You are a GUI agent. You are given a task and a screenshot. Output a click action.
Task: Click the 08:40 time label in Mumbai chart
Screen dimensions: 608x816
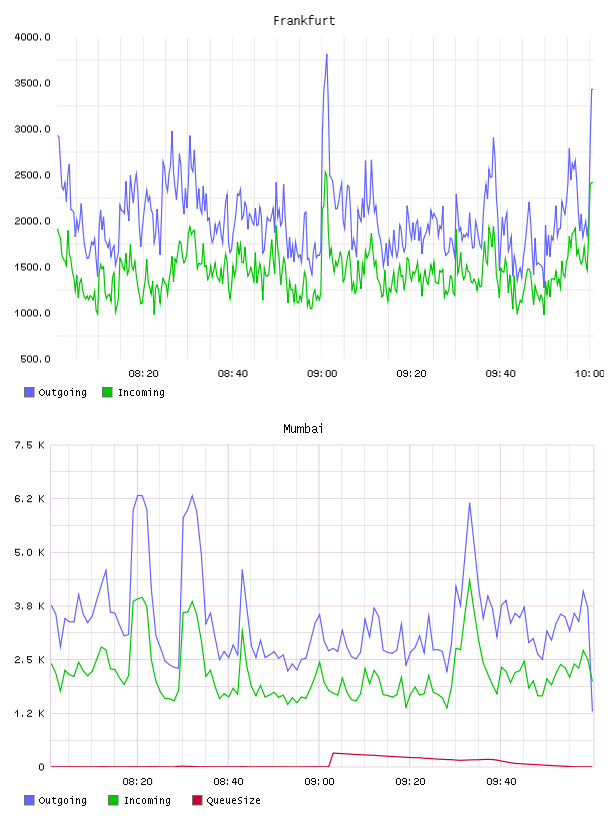pyautogui.click(x=228, y=782)
